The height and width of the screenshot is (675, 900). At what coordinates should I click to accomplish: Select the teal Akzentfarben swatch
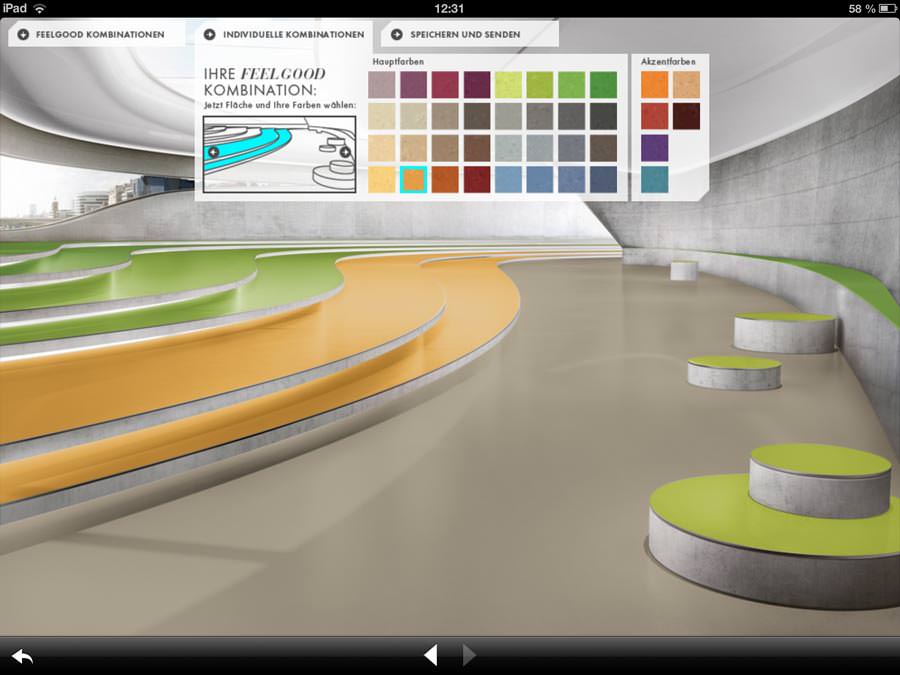coord(654,180)
